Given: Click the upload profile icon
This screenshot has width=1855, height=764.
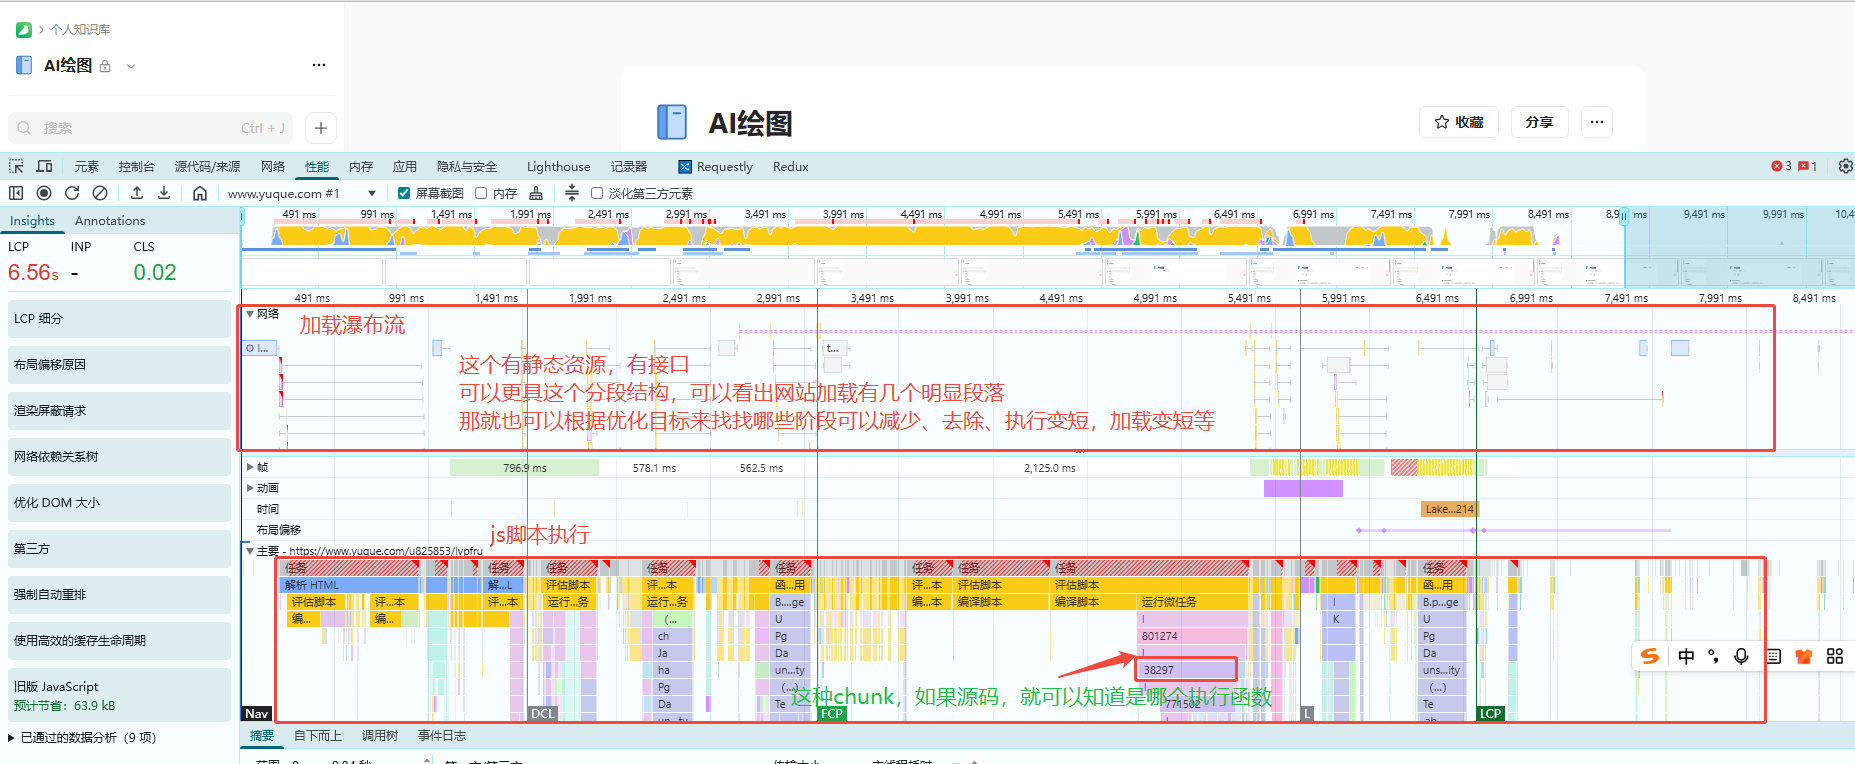Looking at the screenshot, I should tap(137, 193).
